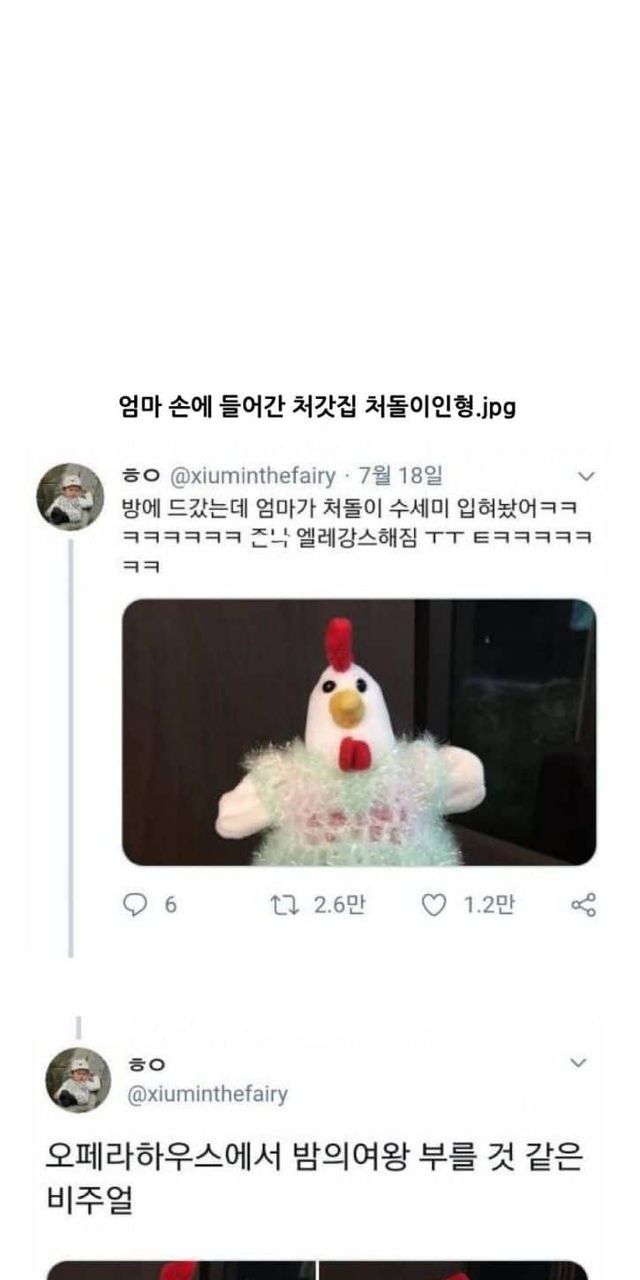Viewport: 640px width, 1280px height.
Task: Click the reply speech bubble icon
Action: tap(134, 905)
